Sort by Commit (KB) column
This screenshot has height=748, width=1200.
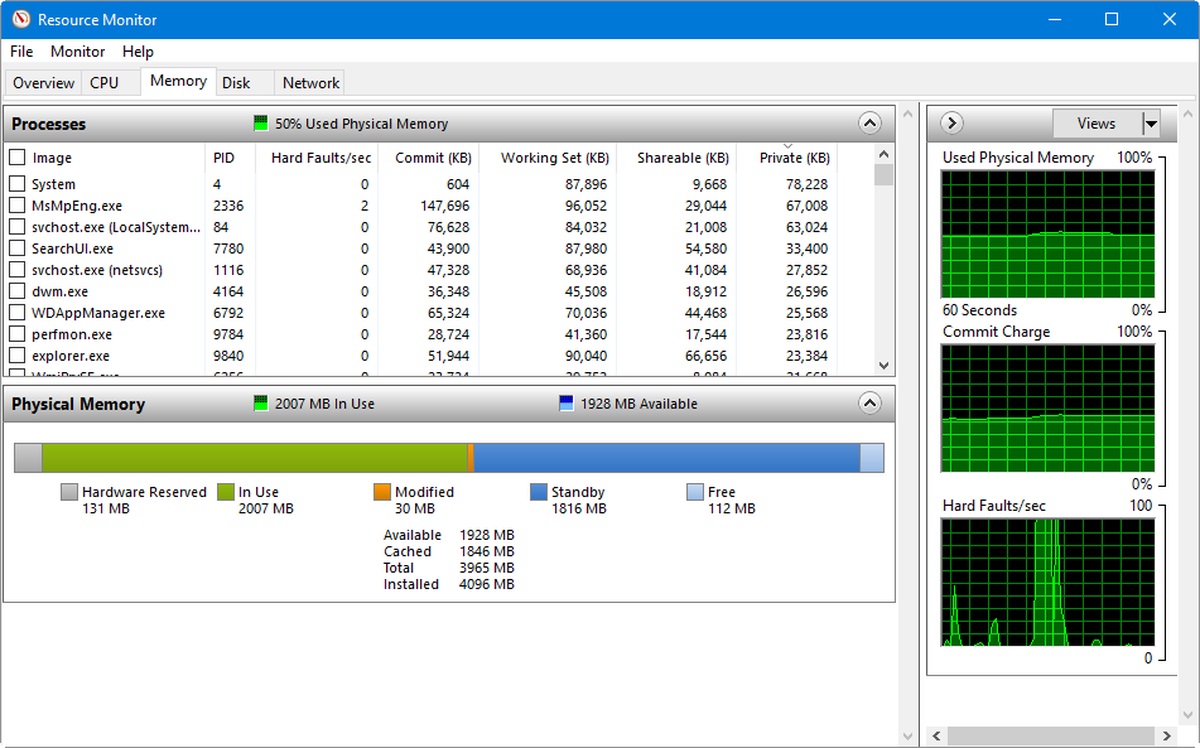[428, 157]
